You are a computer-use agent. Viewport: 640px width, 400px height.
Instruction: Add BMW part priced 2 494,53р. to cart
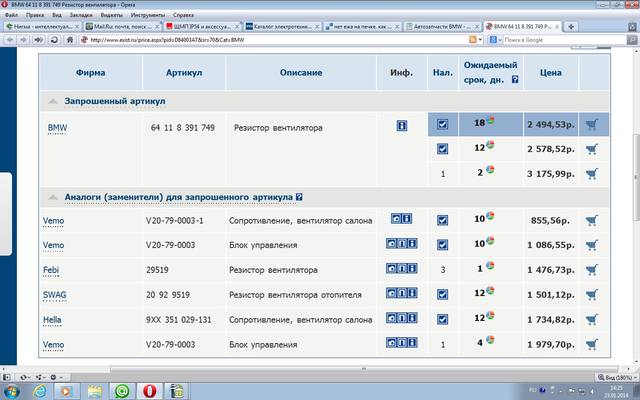point(592,124)
